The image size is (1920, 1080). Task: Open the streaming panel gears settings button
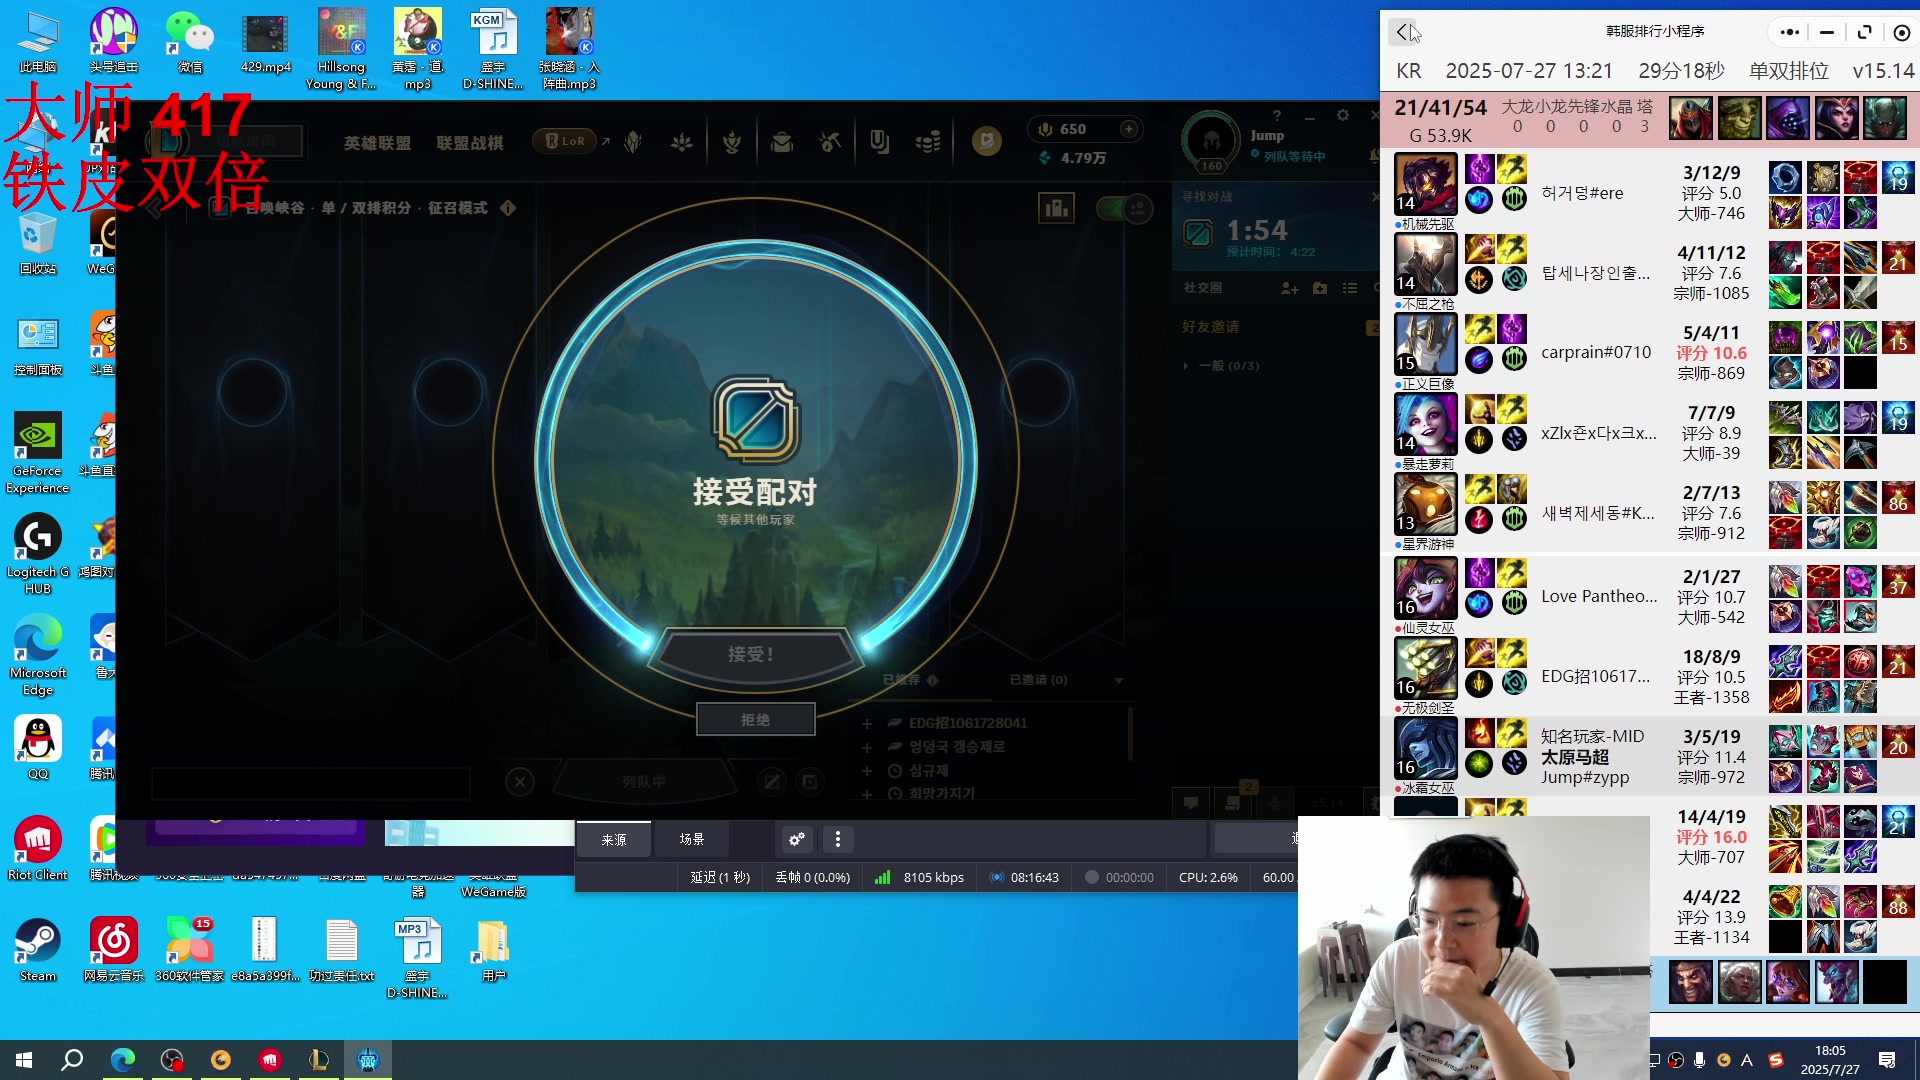[x=797, y=840]
